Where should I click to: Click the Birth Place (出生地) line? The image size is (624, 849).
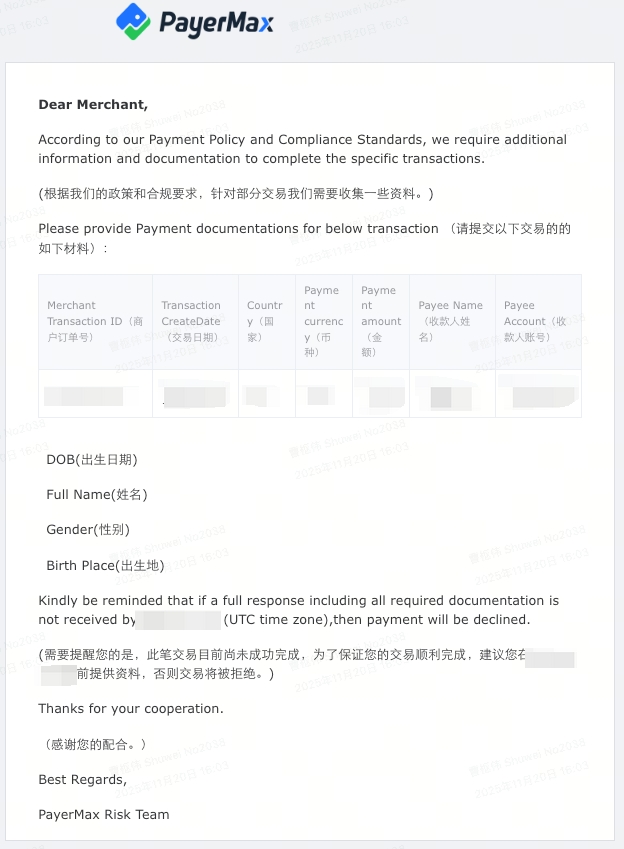point(105,566)
